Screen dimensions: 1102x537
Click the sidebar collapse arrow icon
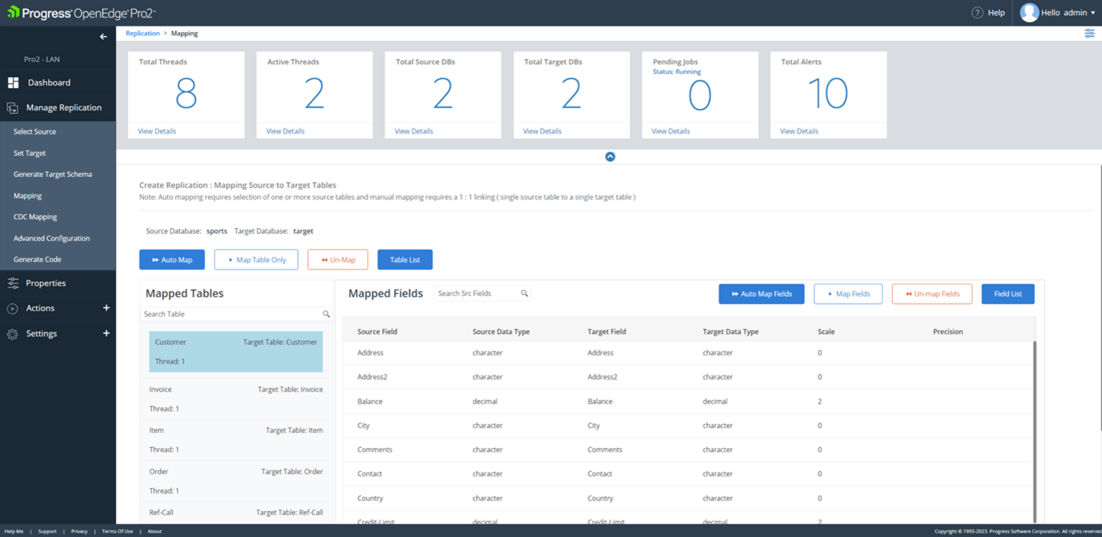click(103, 37)
